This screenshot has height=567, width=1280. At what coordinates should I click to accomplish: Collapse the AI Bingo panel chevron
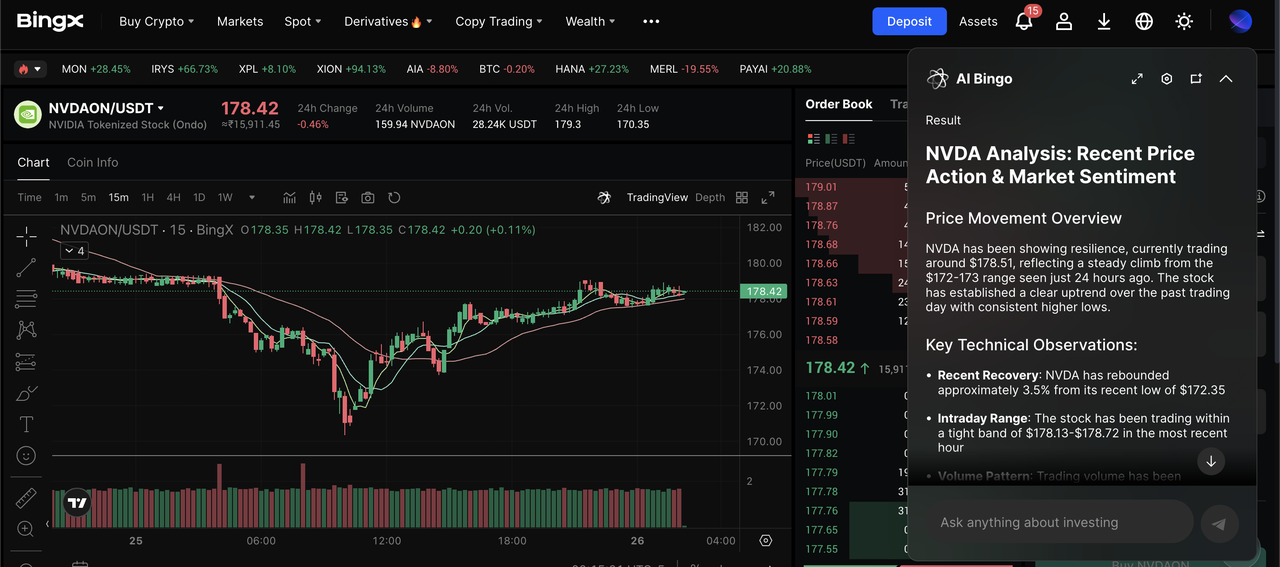1226,79
